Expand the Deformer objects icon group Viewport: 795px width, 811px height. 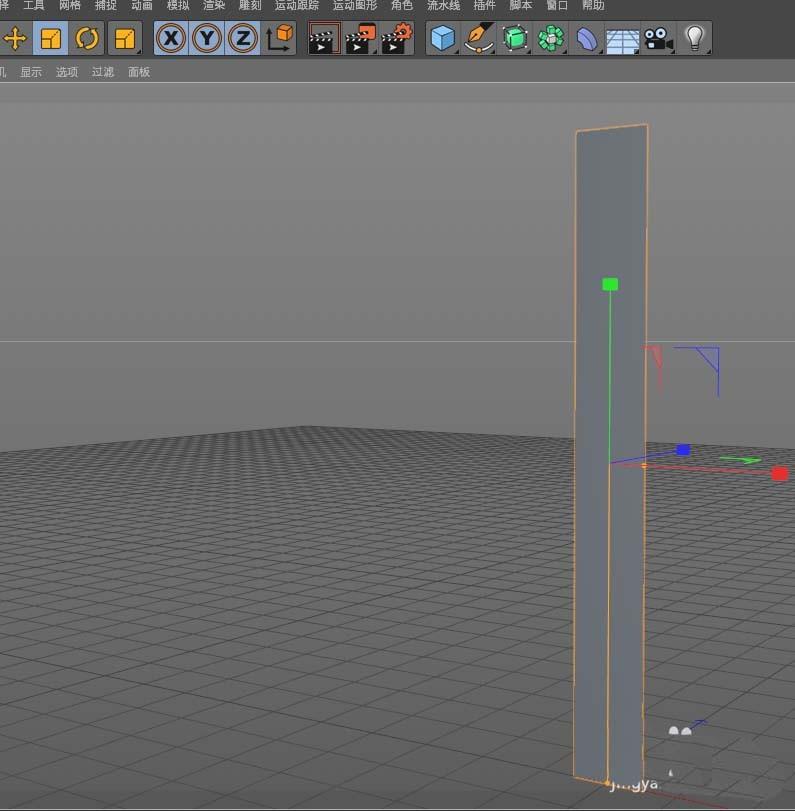click(x=587, y=39)
